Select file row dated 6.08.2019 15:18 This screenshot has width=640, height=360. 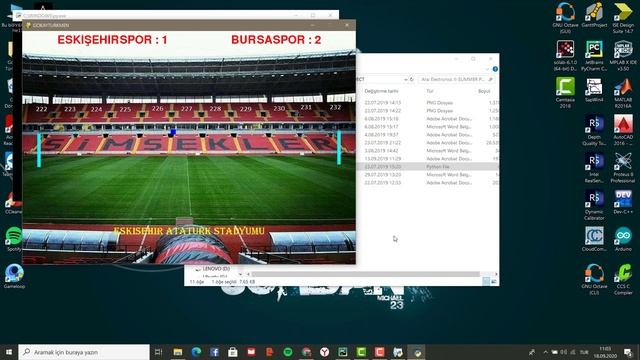click(x=428, y=119)
